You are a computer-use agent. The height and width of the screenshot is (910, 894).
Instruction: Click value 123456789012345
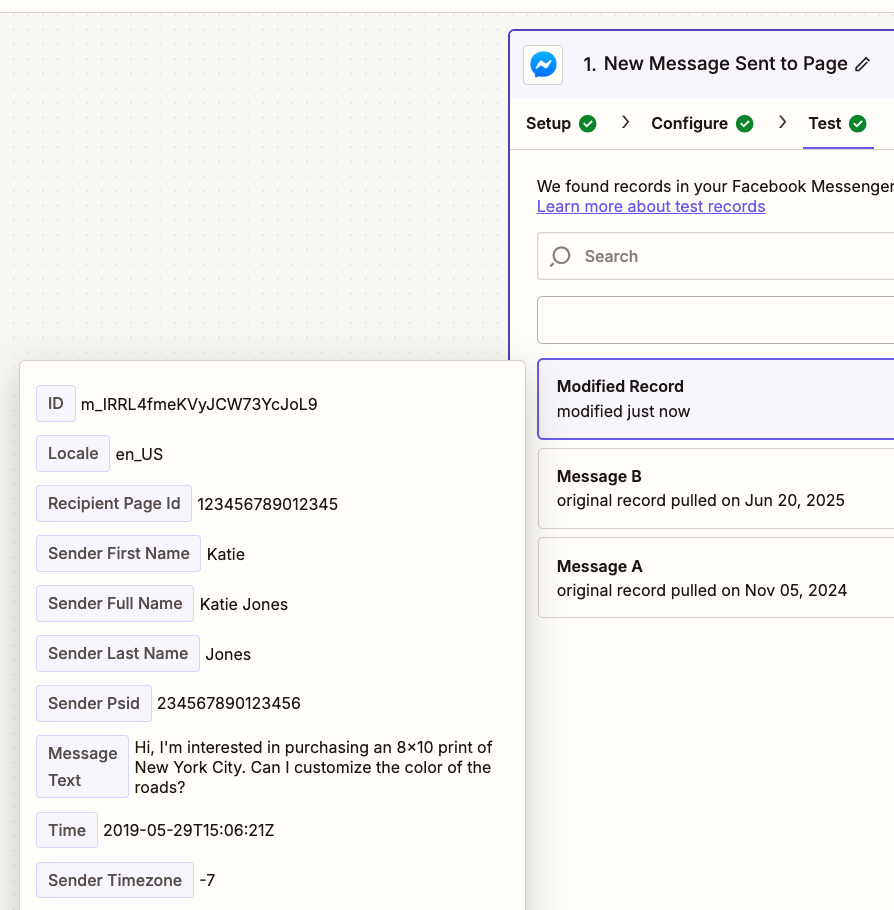[267, 504]
